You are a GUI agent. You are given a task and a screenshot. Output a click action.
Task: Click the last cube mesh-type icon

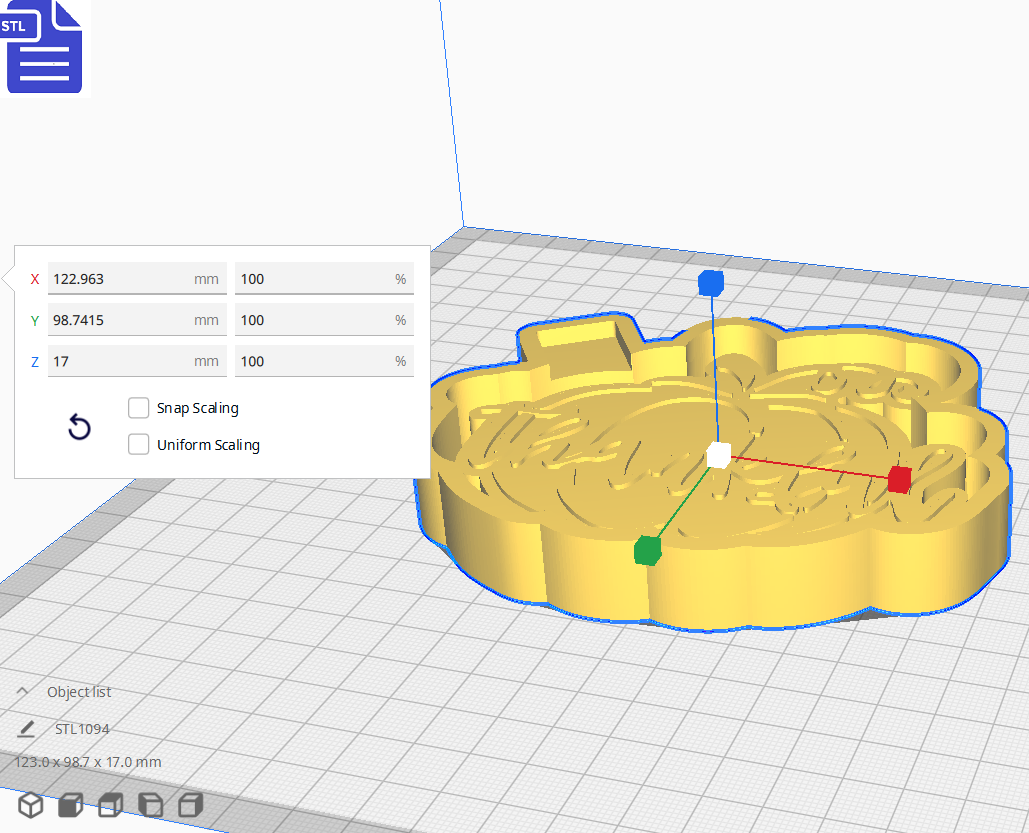[188, 805]
